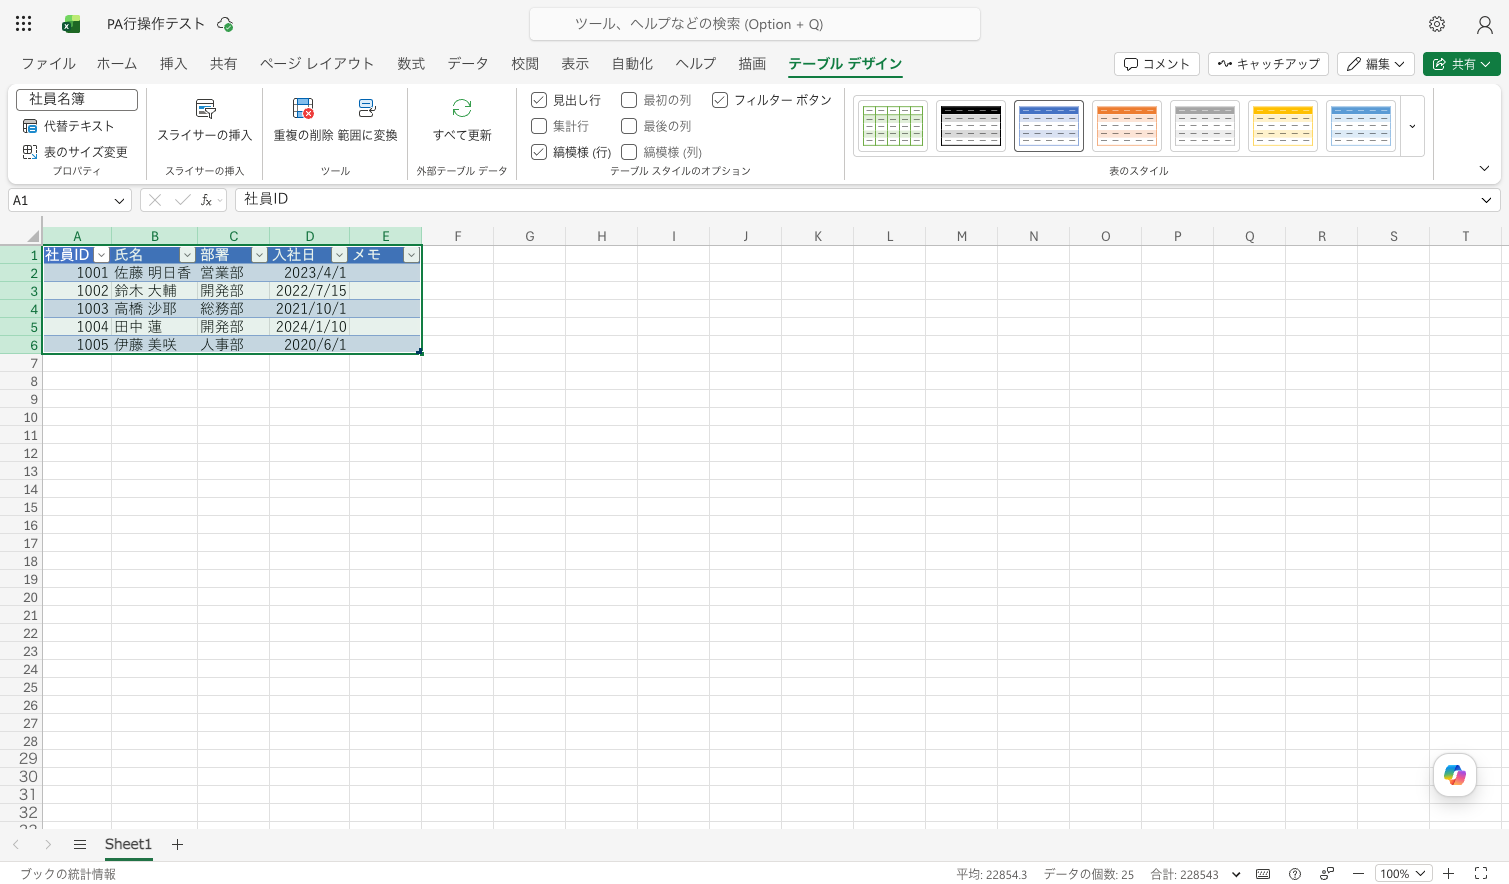Image resolution: width=1509 pixels, height=884 pixels.
Task: Click the help question mark in status bar
Action: click(1295, 874)
